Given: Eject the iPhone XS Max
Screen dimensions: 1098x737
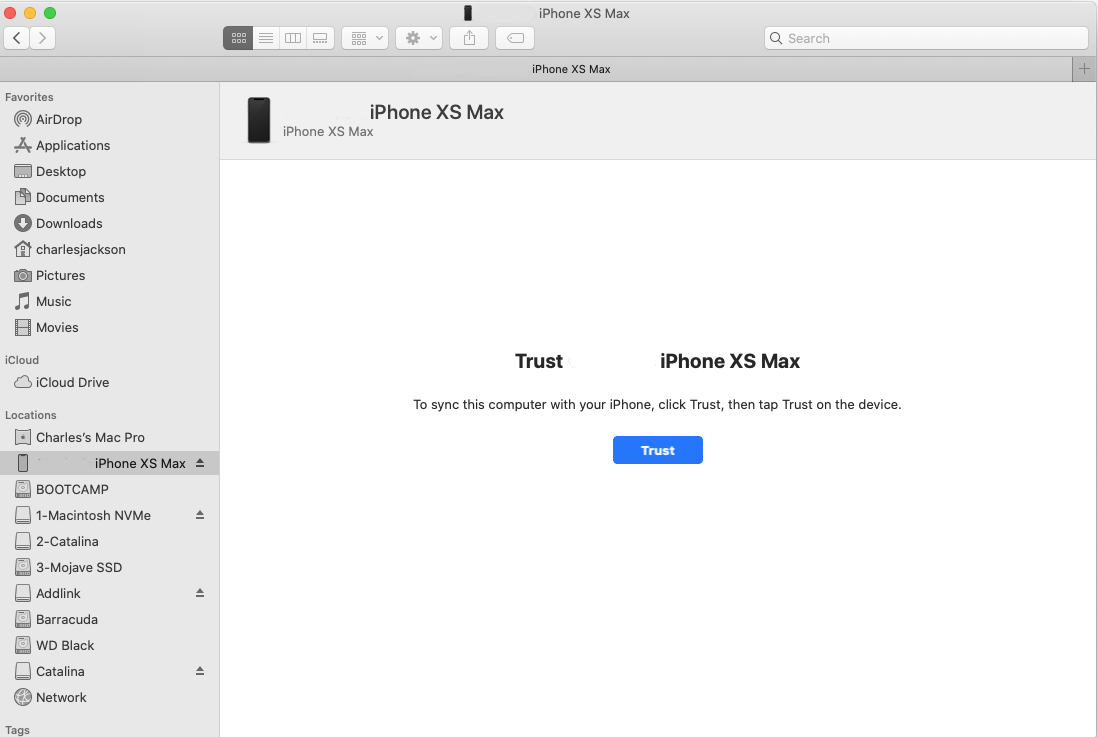Looking at the screenshot, I should pos(200,463).
